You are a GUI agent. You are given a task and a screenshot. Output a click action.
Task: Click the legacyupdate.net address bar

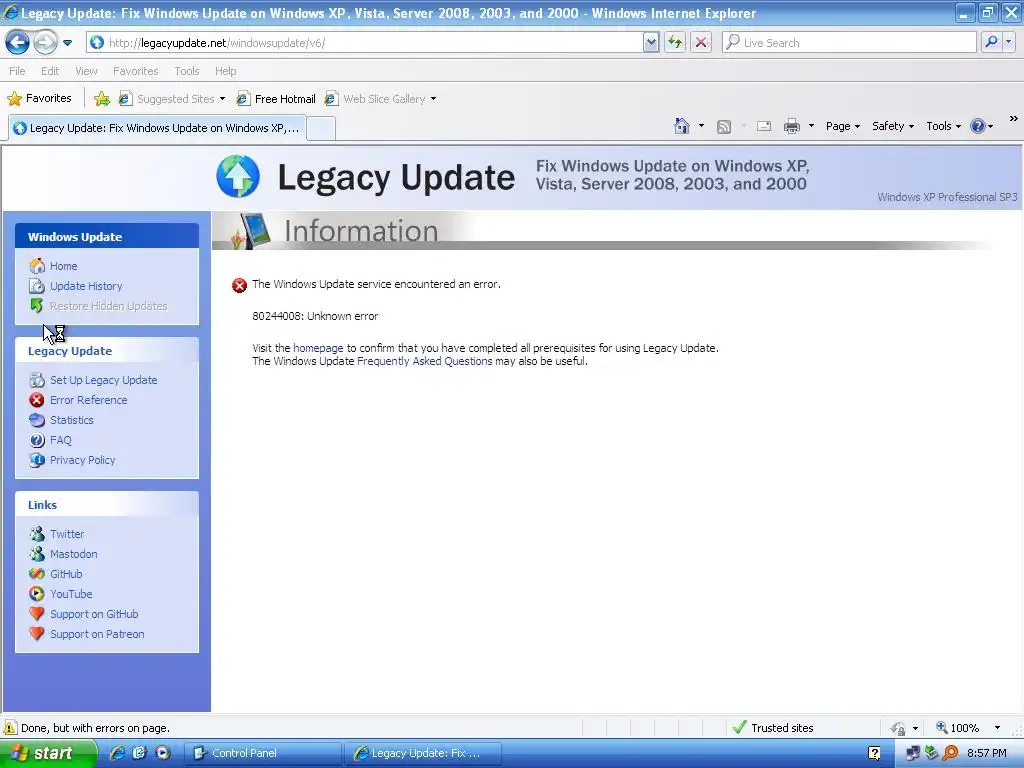pos(364,43)
